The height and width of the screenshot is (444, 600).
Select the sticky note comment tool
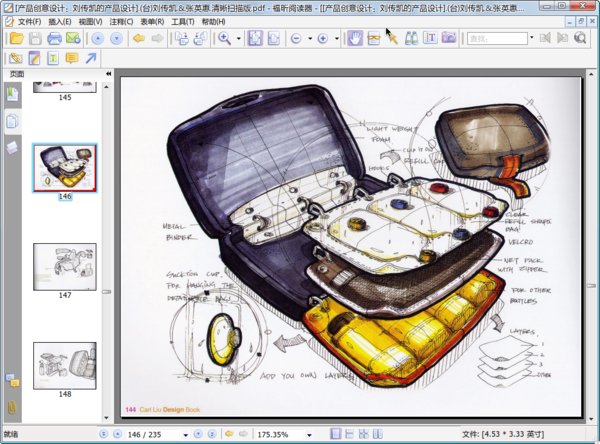pos(72,58)
